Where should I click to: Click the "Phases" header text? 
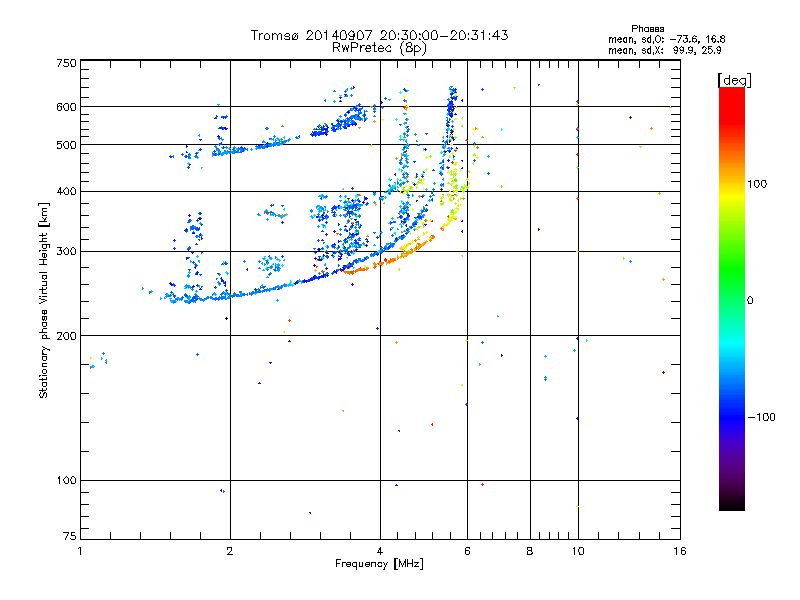[x=647, y=29]
